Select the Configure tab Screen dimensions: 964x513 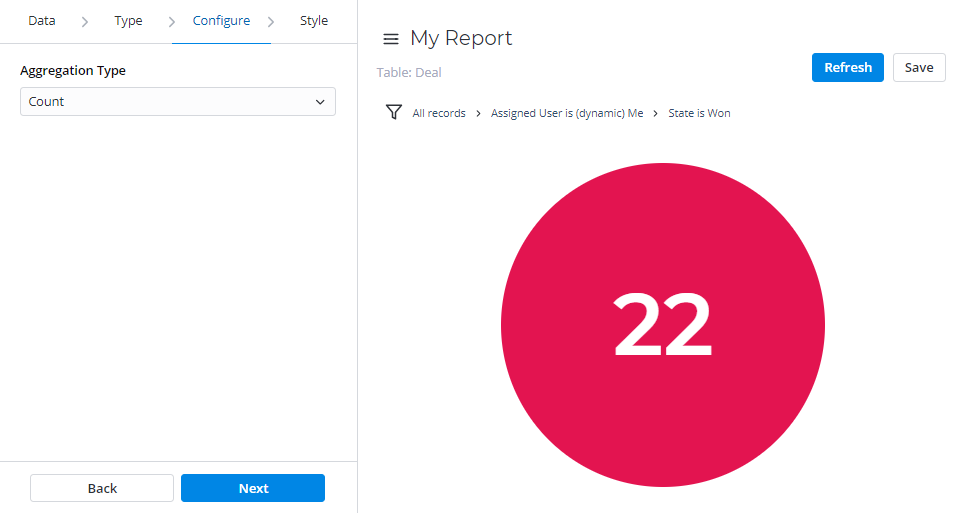click(221, 21)
